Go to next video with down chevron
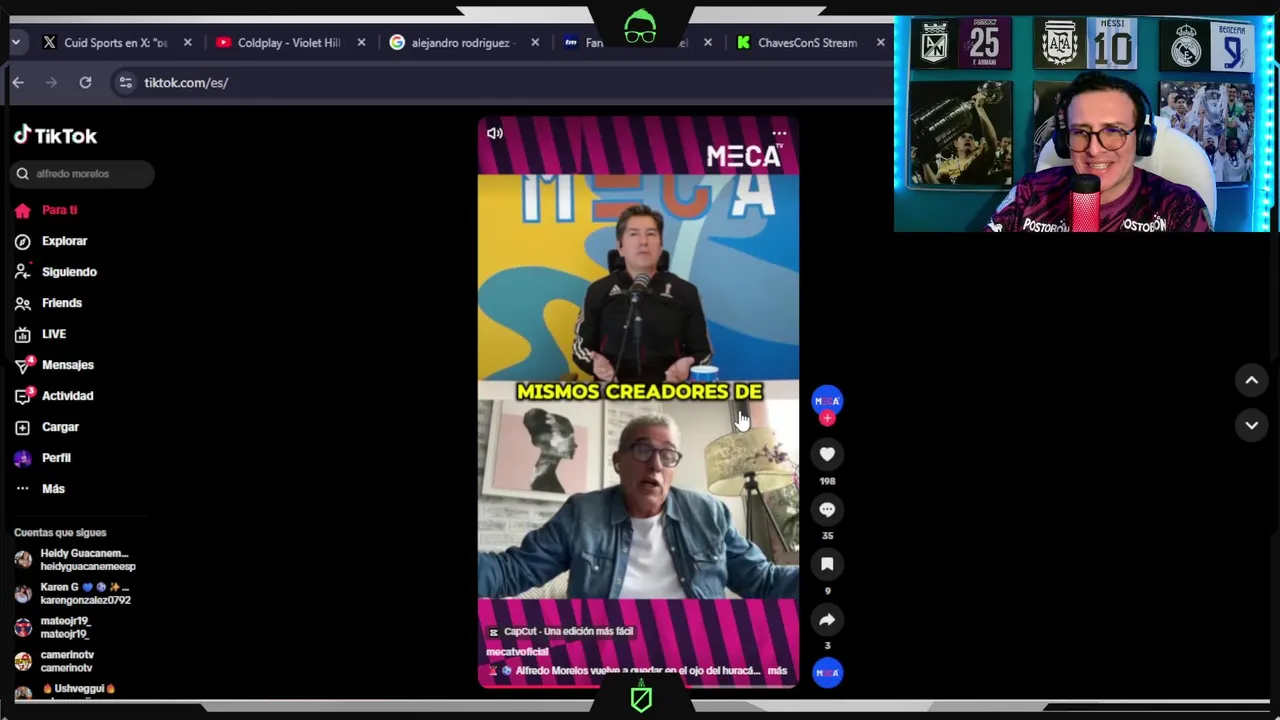1280x720 pixels. (1251, 425)
